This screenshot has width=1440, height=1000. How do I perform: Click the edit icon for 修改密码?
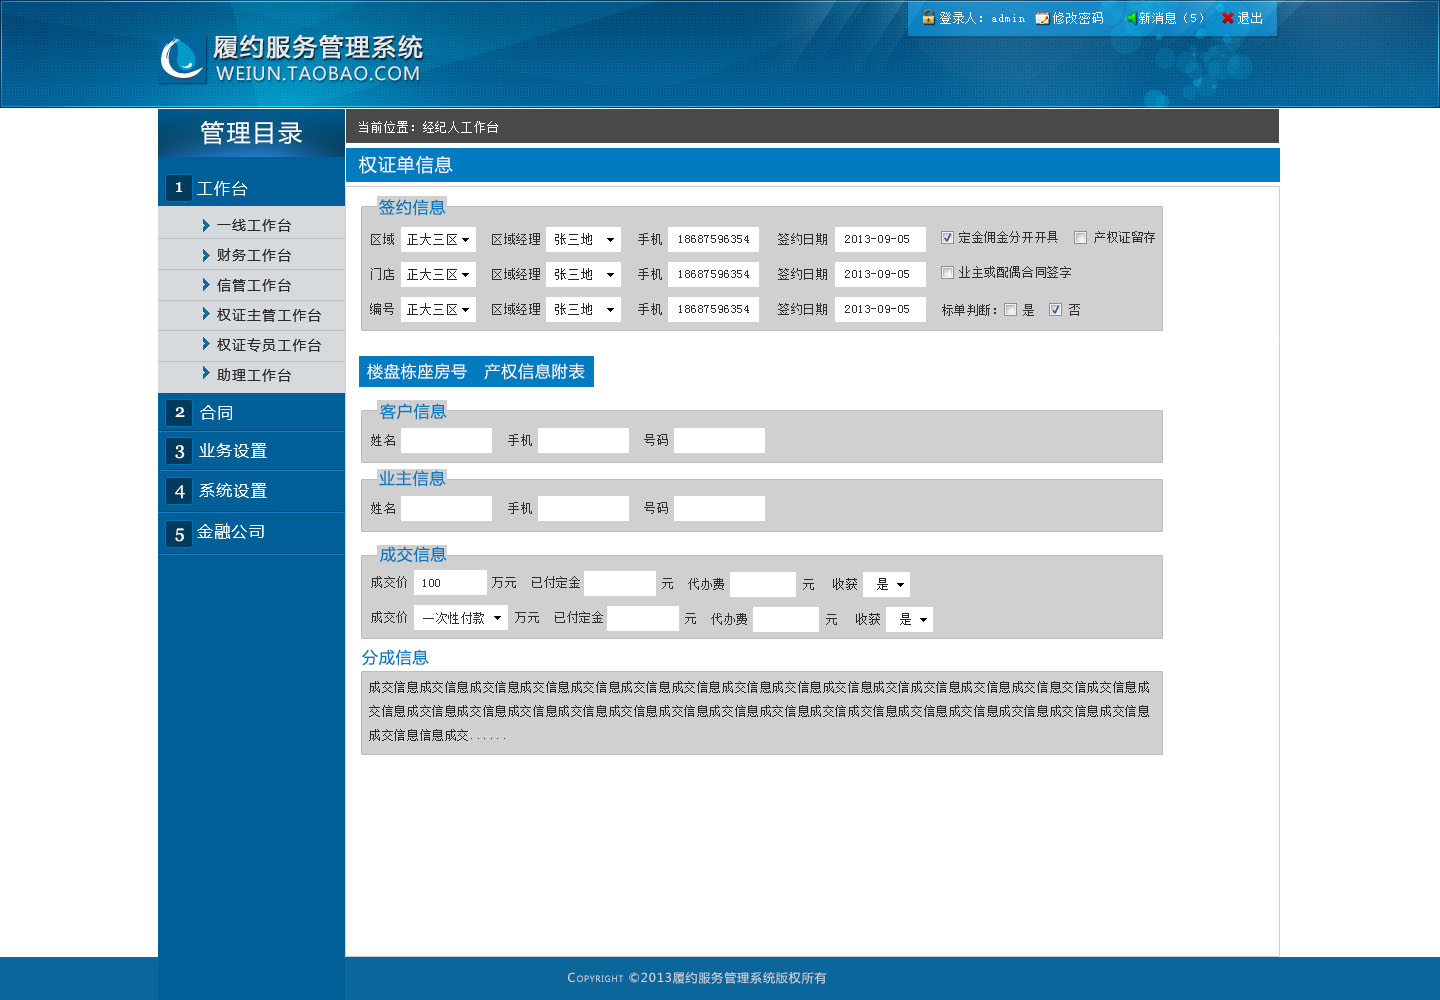pos(1042,18)
